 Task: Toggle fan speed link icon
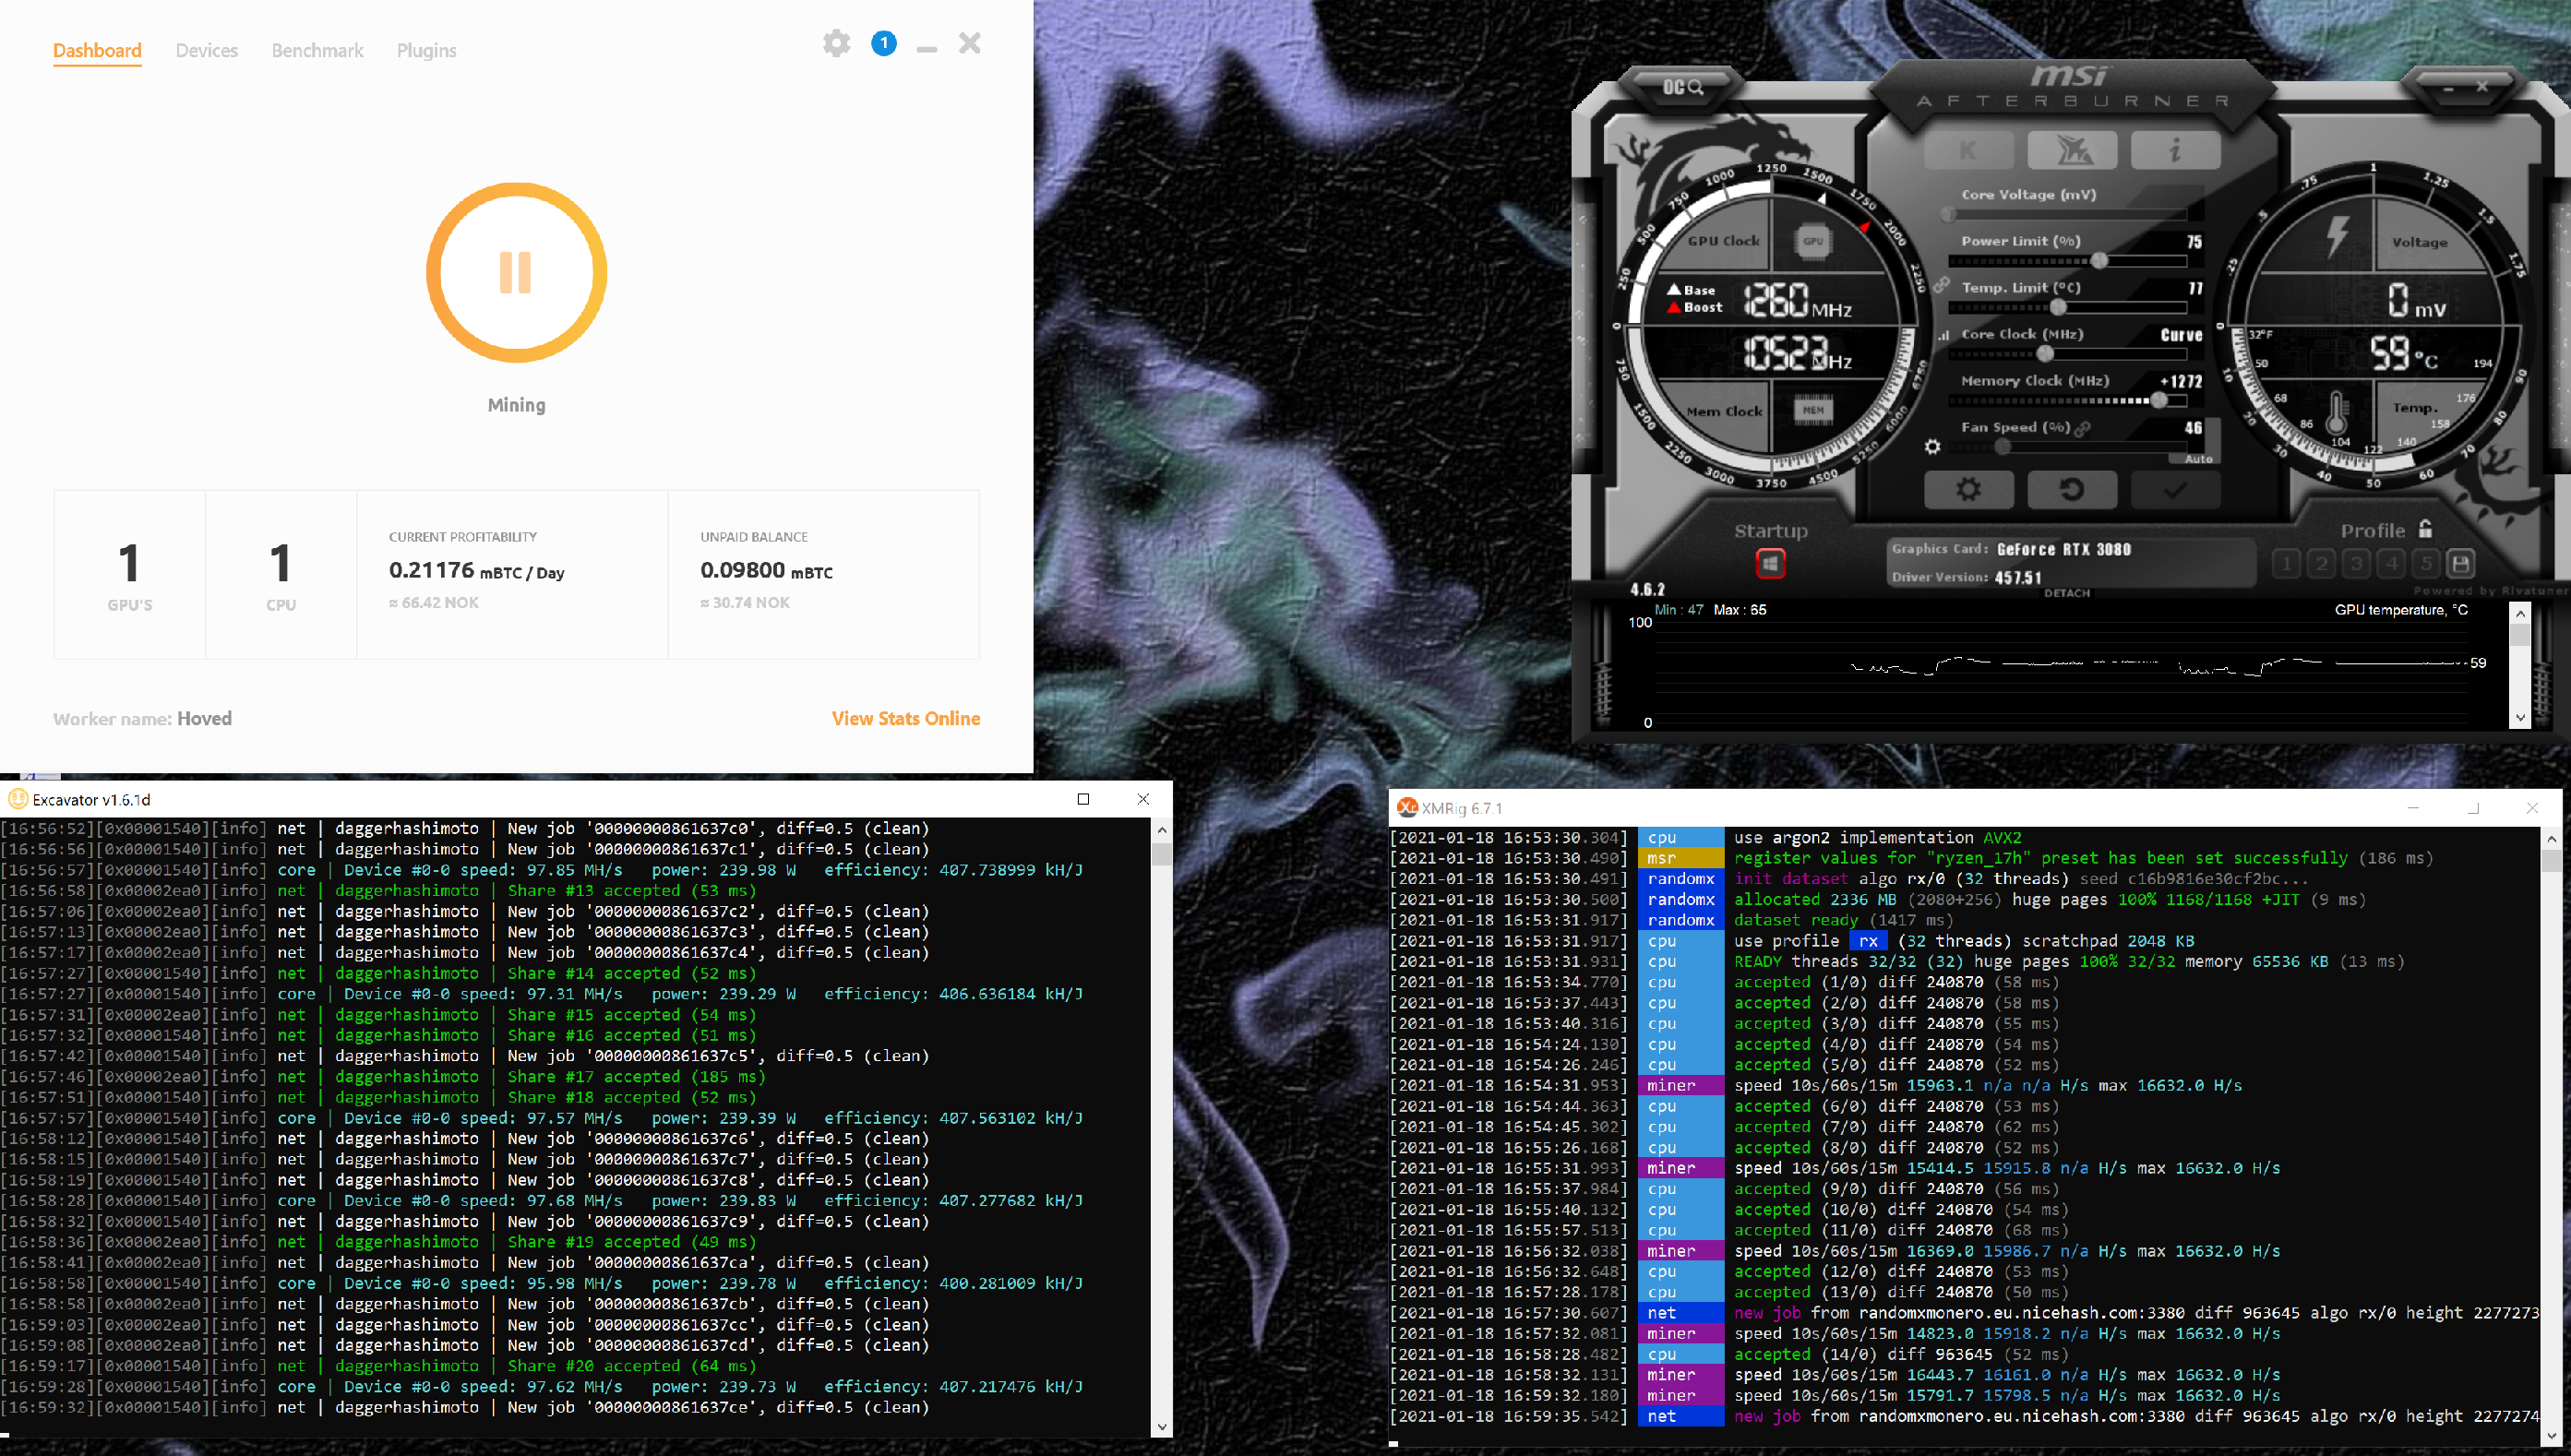tap(2082, 428)
